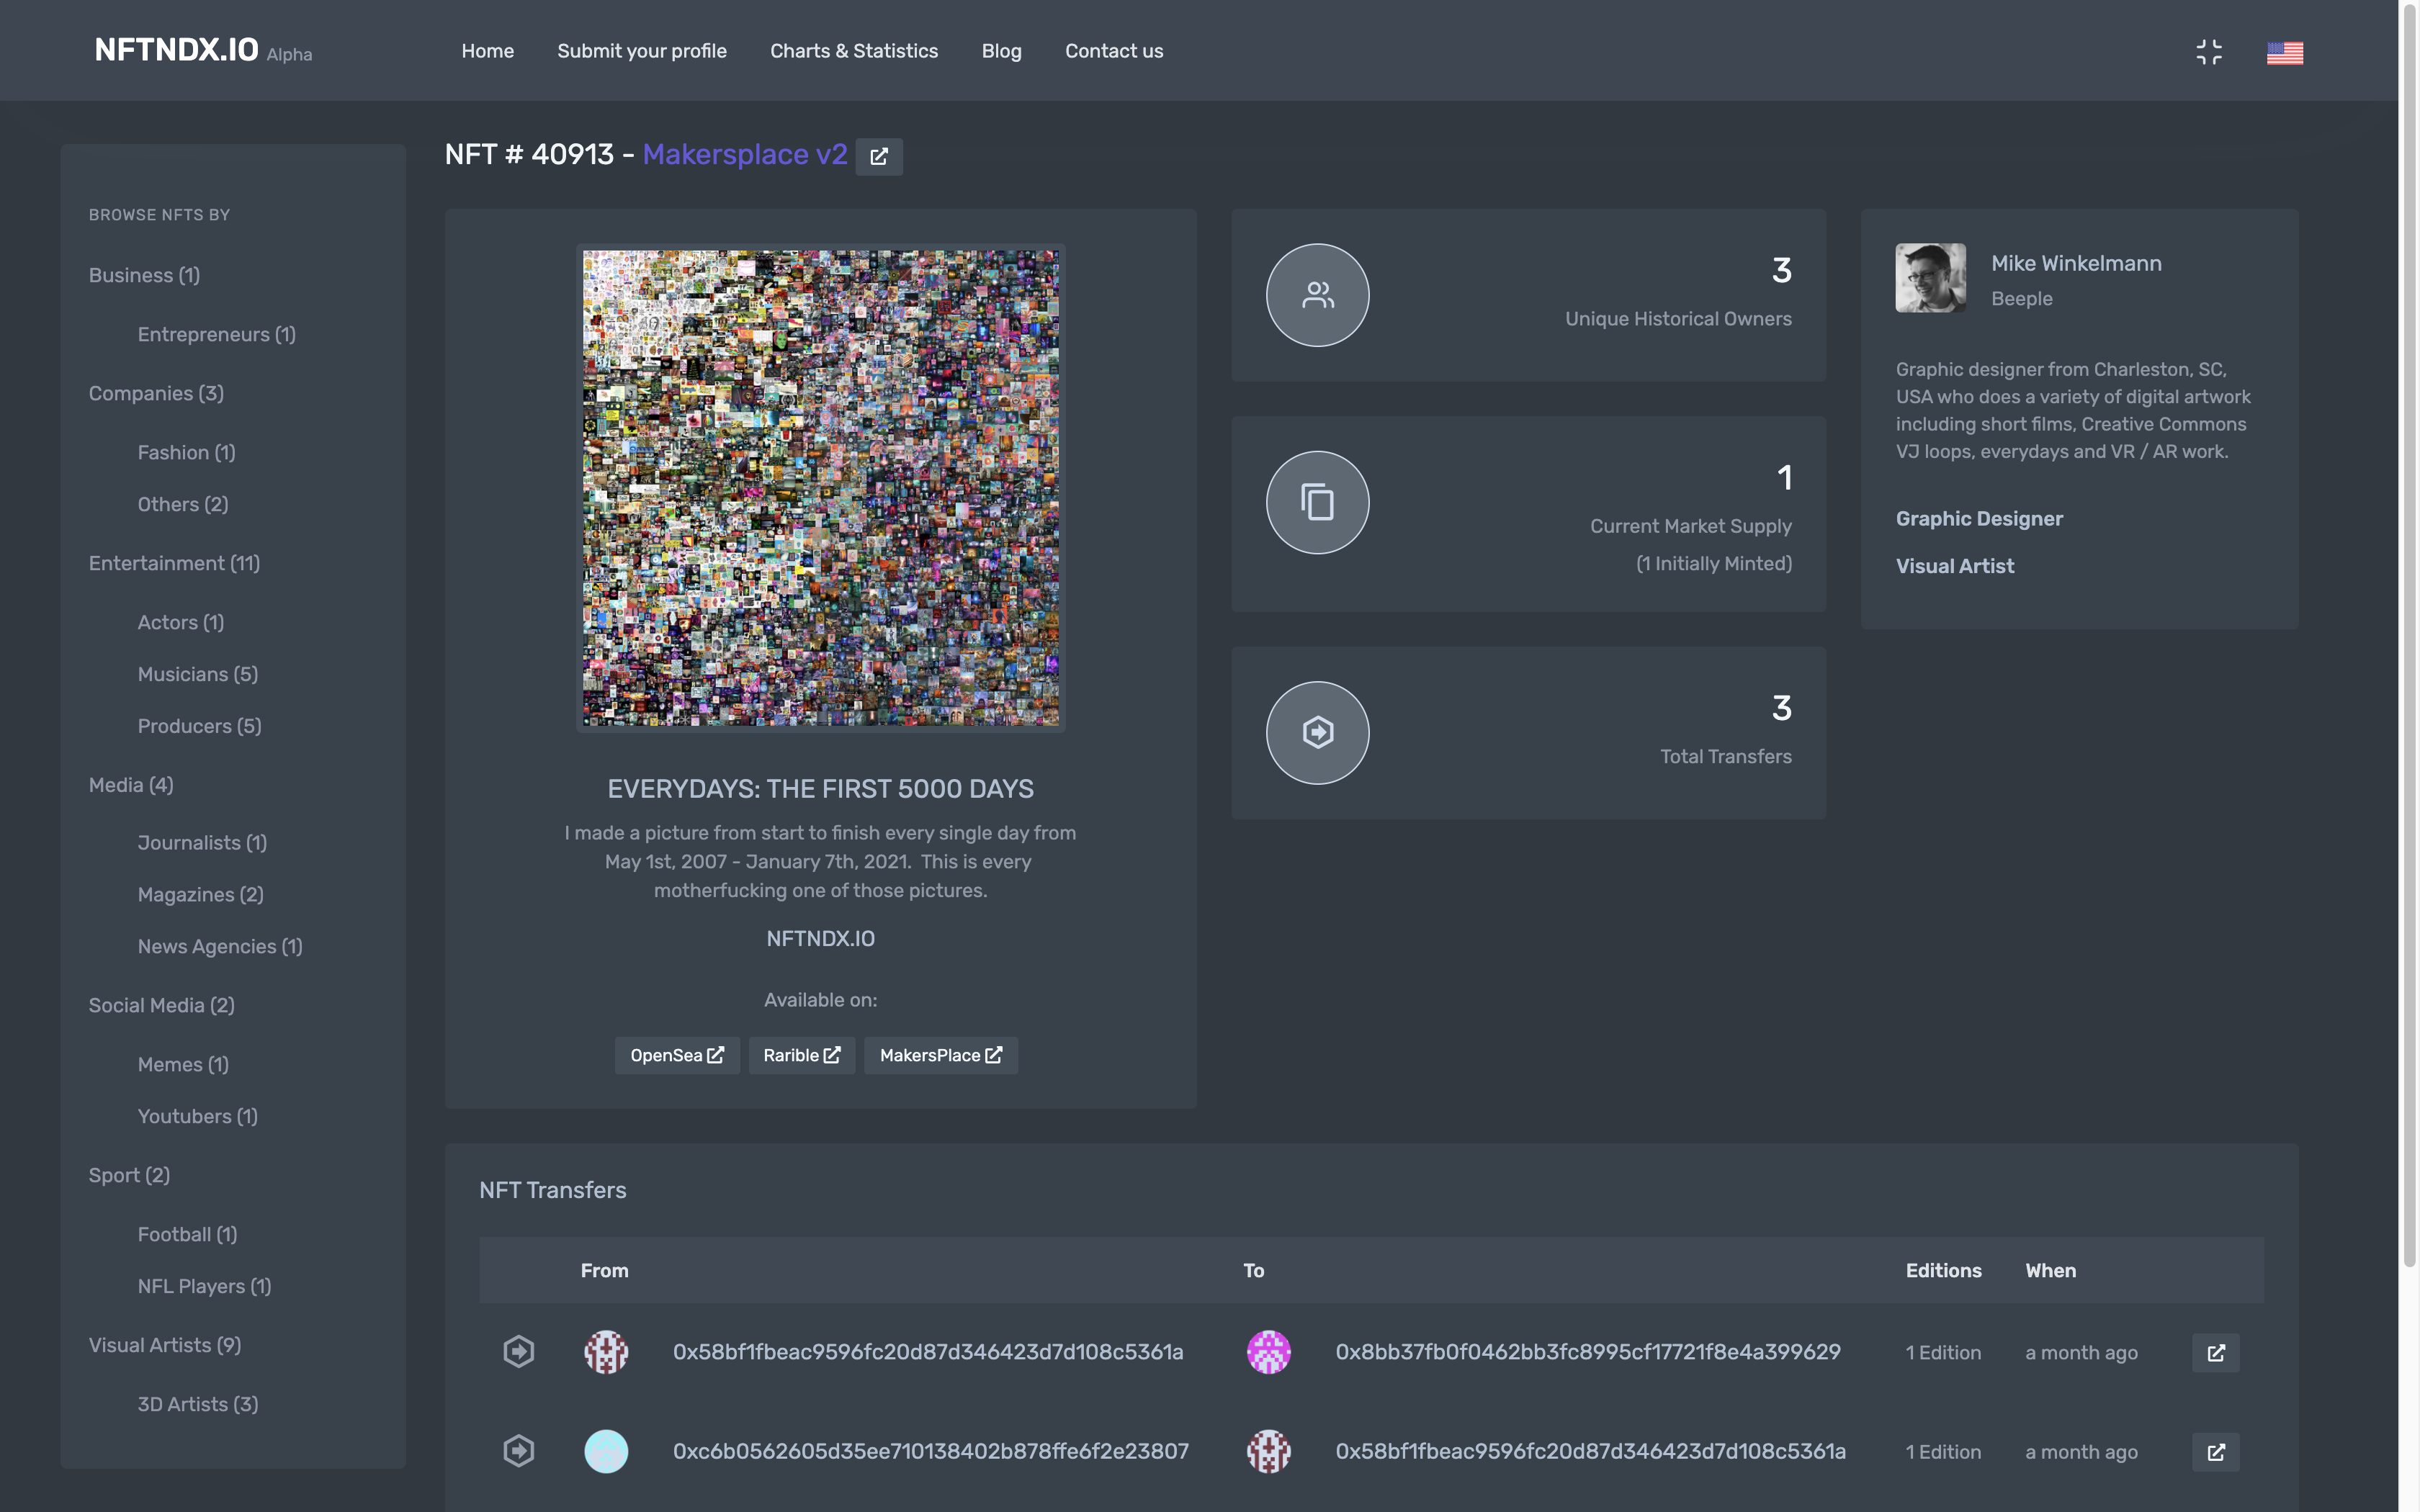Screen dimensions: 2420x1512
Task: Select the Musicians sidebar filter
Action: 197,673
